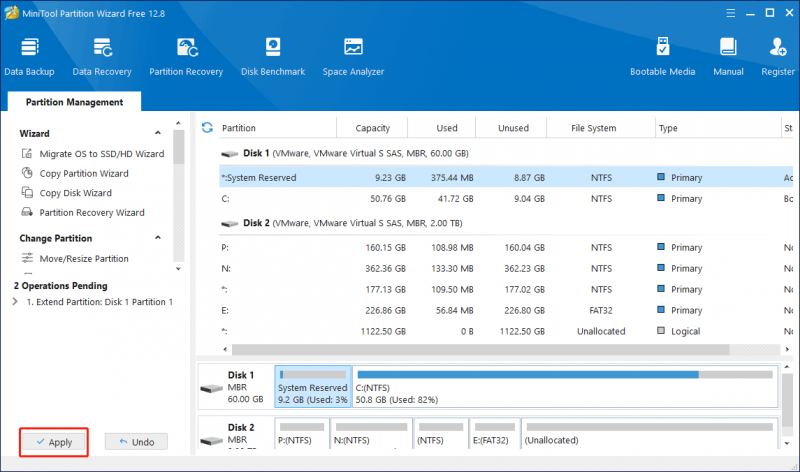The height and width of the screenshot is (472, 800).
Task: Select the Partition Management tab
Action: 74,102
